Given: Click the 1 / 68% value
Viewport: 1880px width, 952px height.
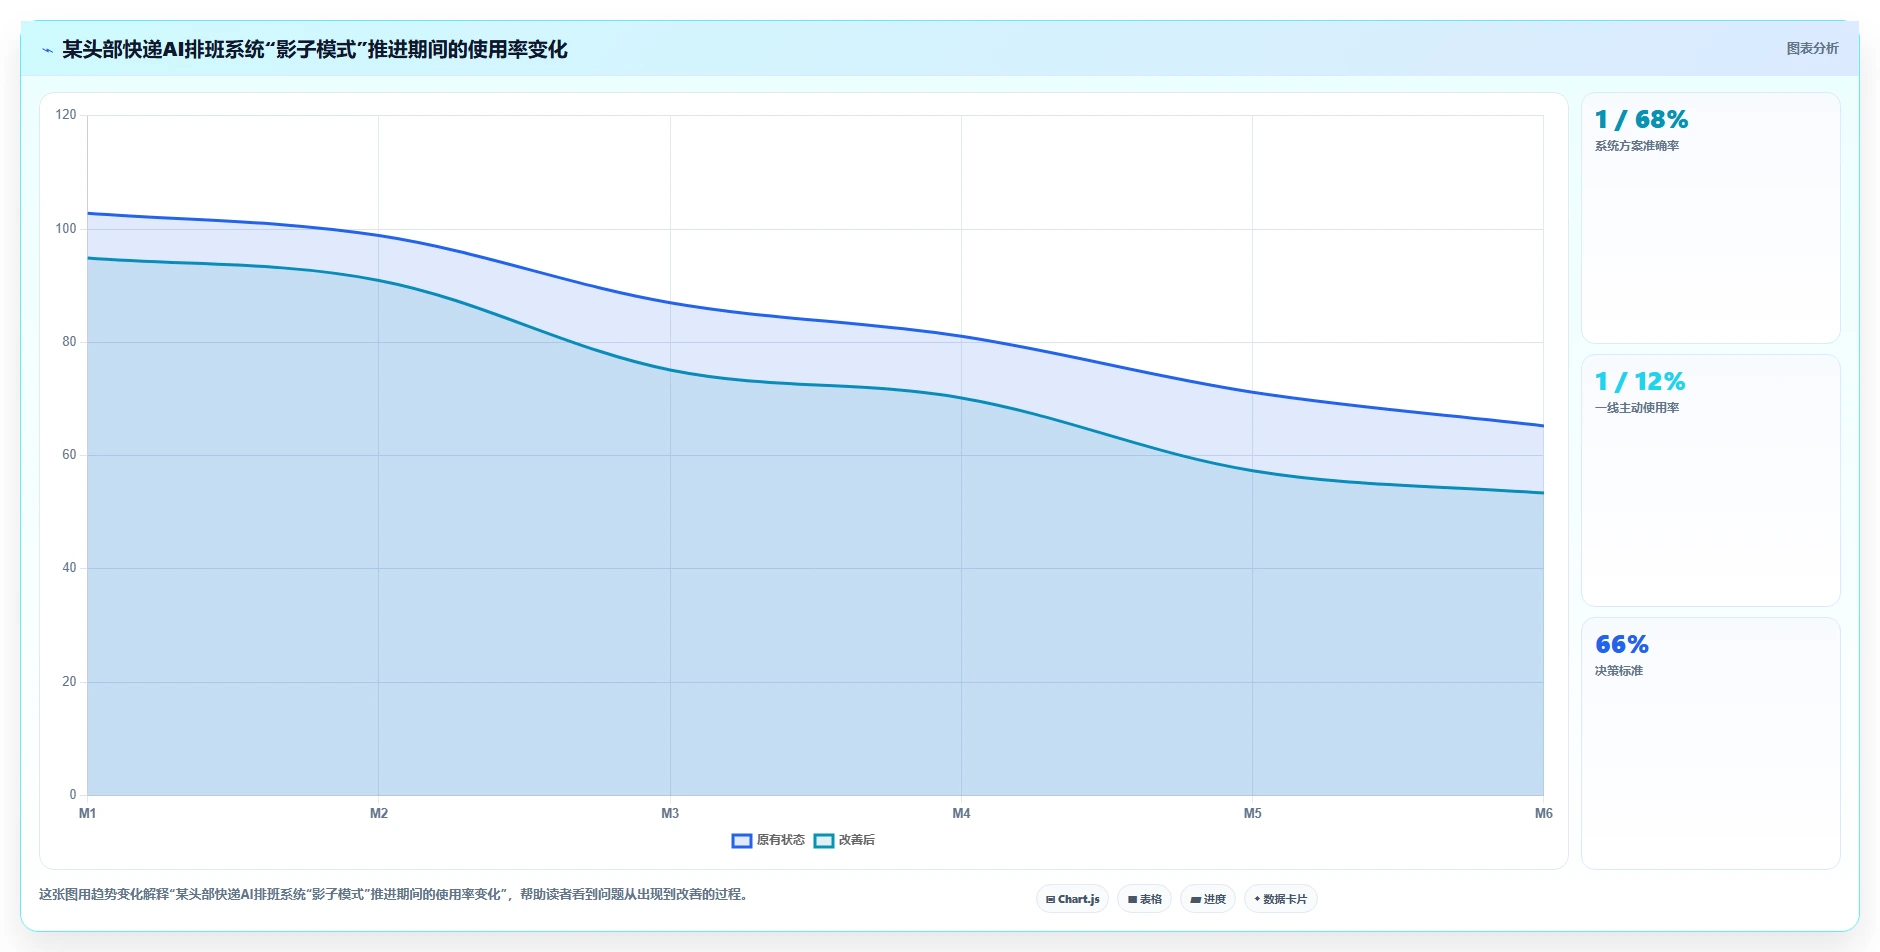Looking at the screenshot, I should (1641, 120).
